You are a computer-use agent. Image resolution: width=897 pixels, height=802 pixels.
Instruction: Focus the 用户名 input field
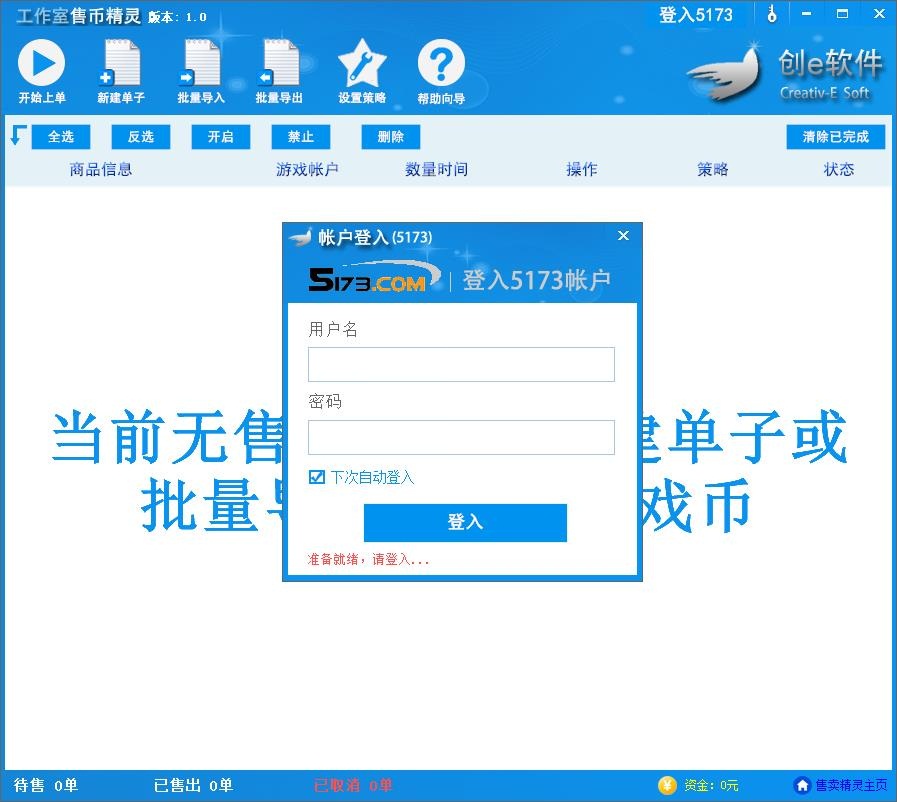pyautogui.click(x=461, y=364)
